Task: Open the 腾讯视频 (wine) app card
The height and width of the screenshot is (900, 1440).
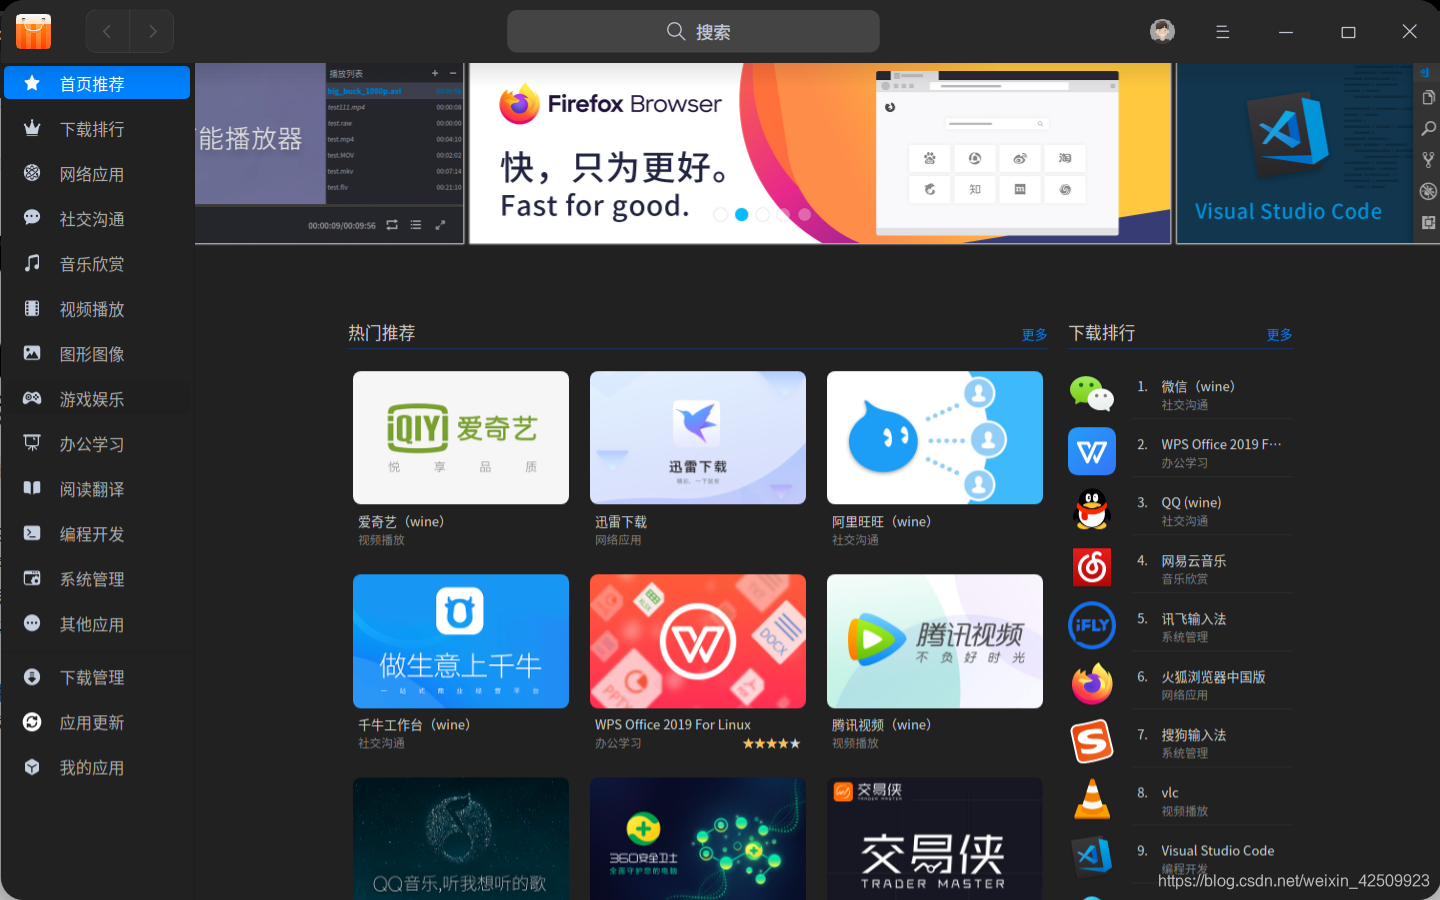Action: [935, 641]
